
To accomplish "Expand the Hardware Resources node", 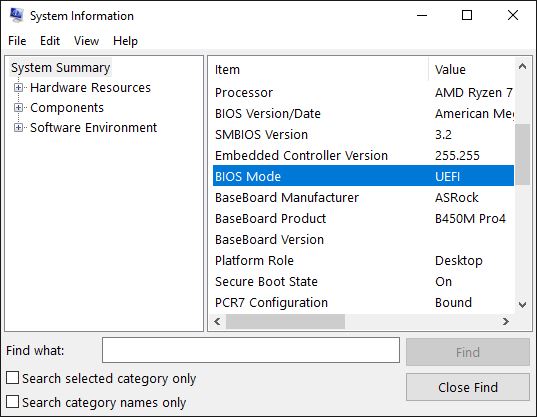I will click(18, 88).
